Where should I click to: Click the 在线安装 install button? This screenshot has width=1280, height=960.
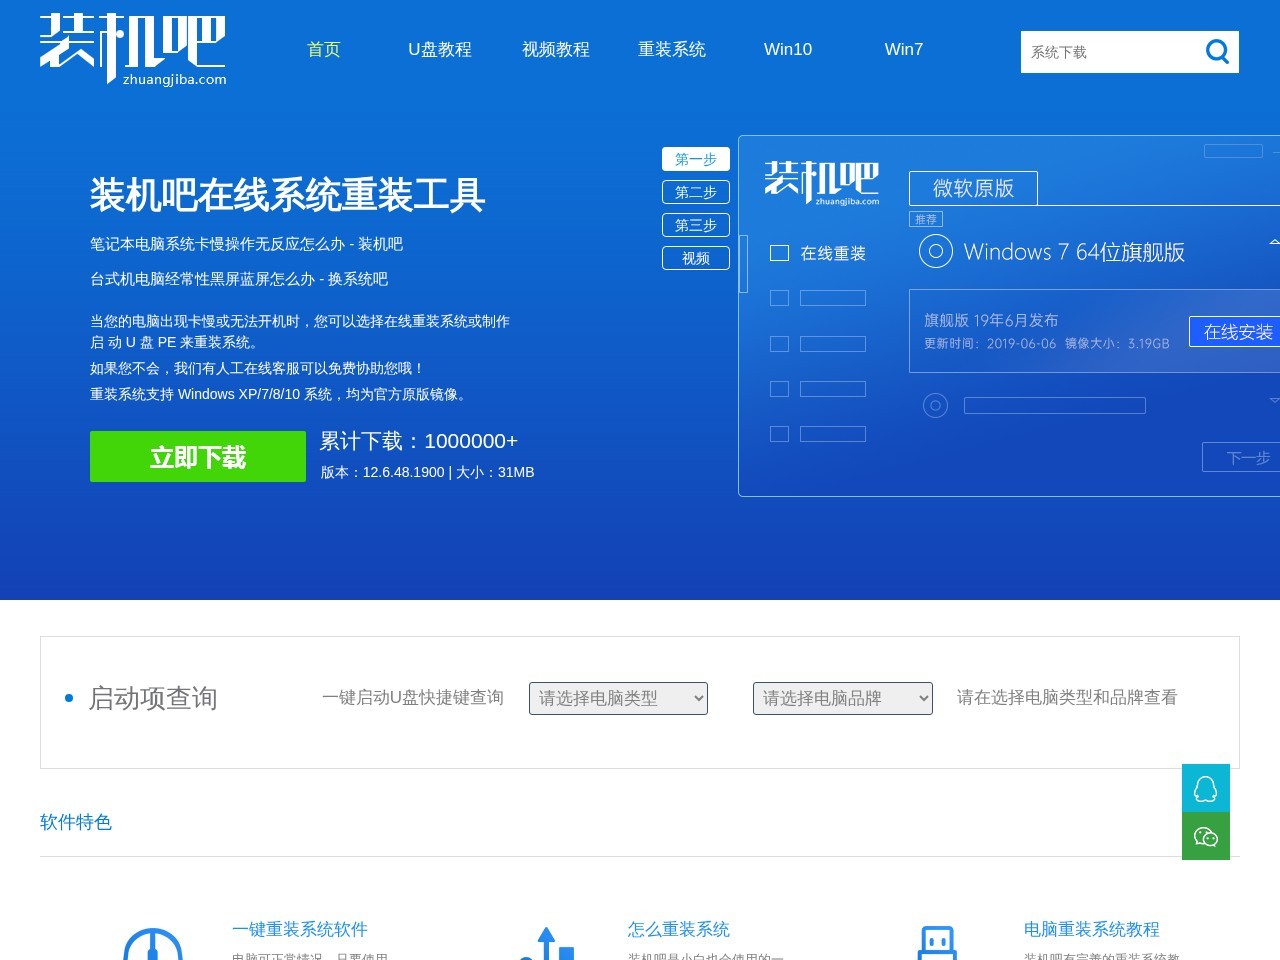pyautogui.click(x=1239, y=331)
